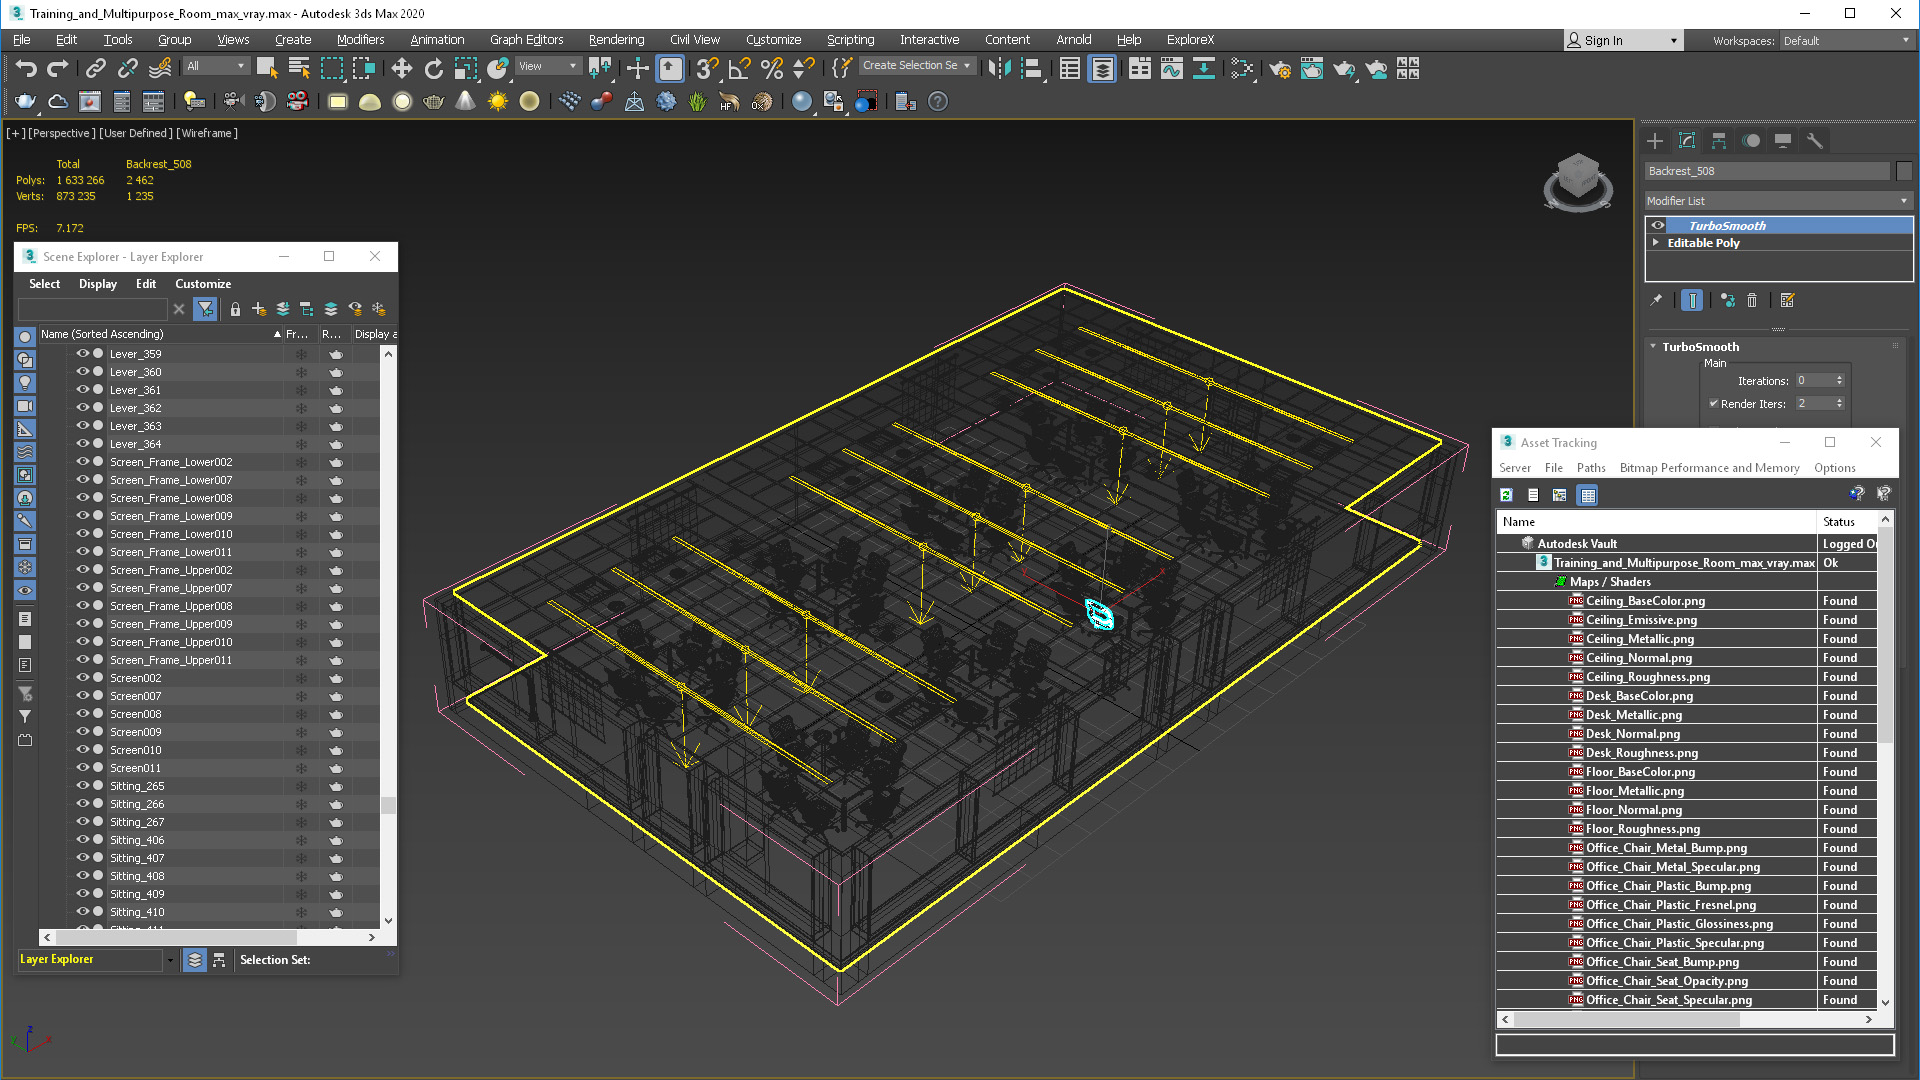This screenshot has height=1080, width=1920.
Task: Click the Redo arrow icon
Action: [x=58, y=68]
